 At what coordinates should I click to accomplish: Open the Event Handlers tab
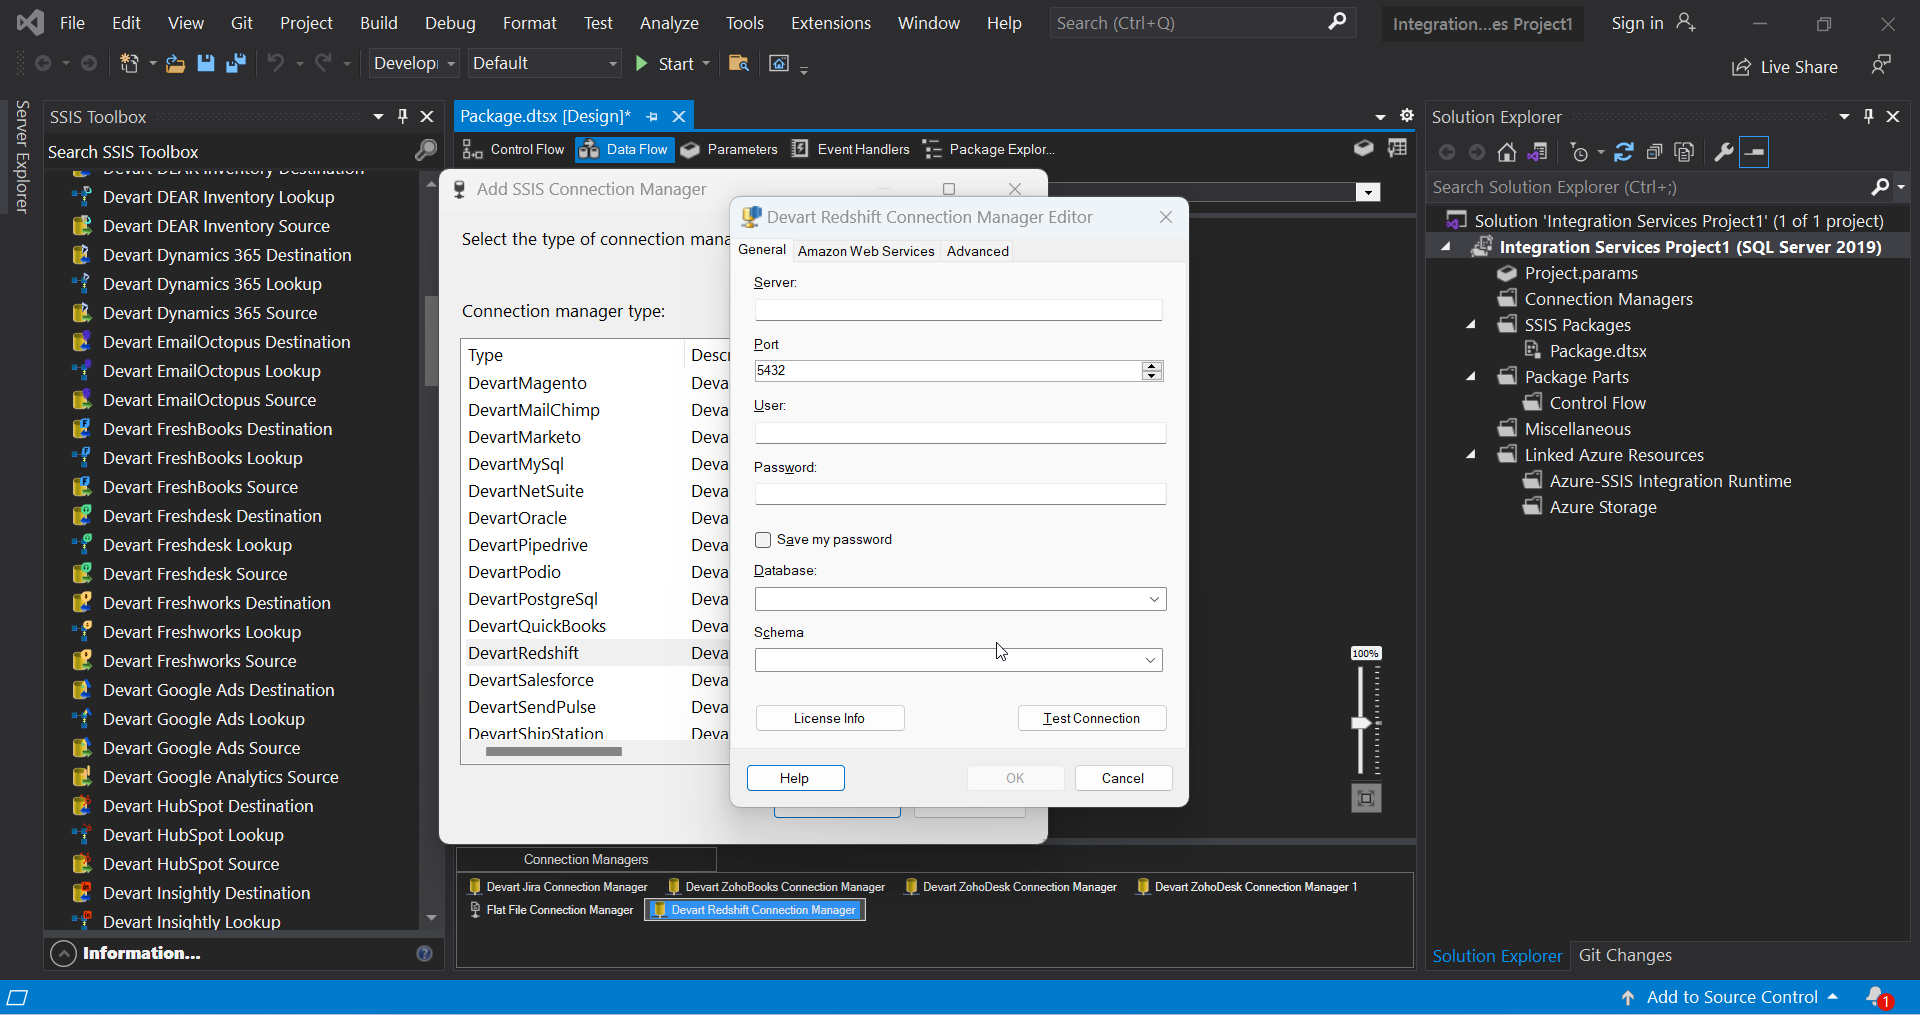click(x=851, y=149)
